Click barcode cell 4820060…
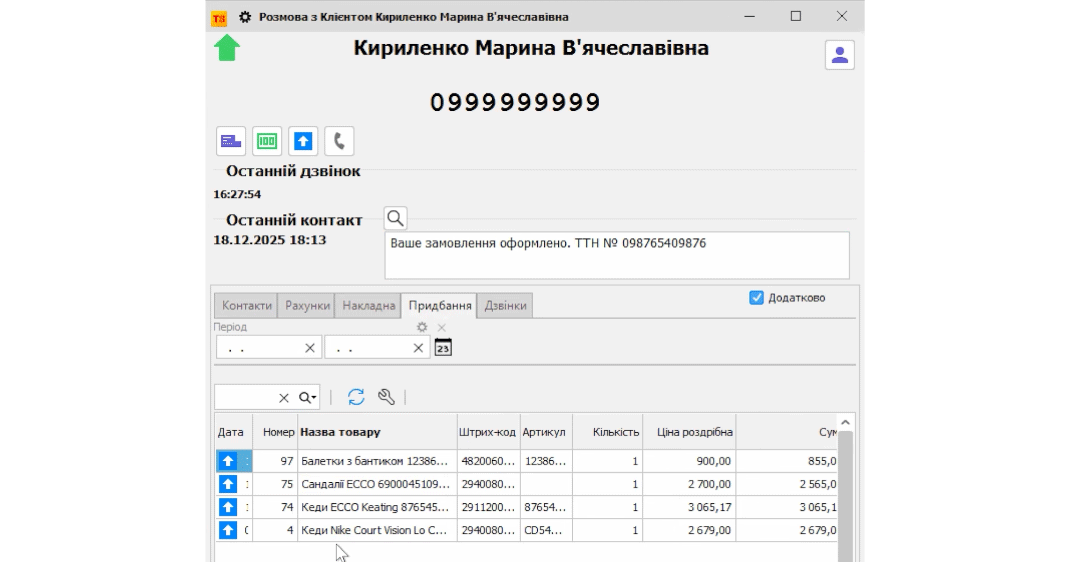Viewport: 1070px width, 562px height. [489, 461]
